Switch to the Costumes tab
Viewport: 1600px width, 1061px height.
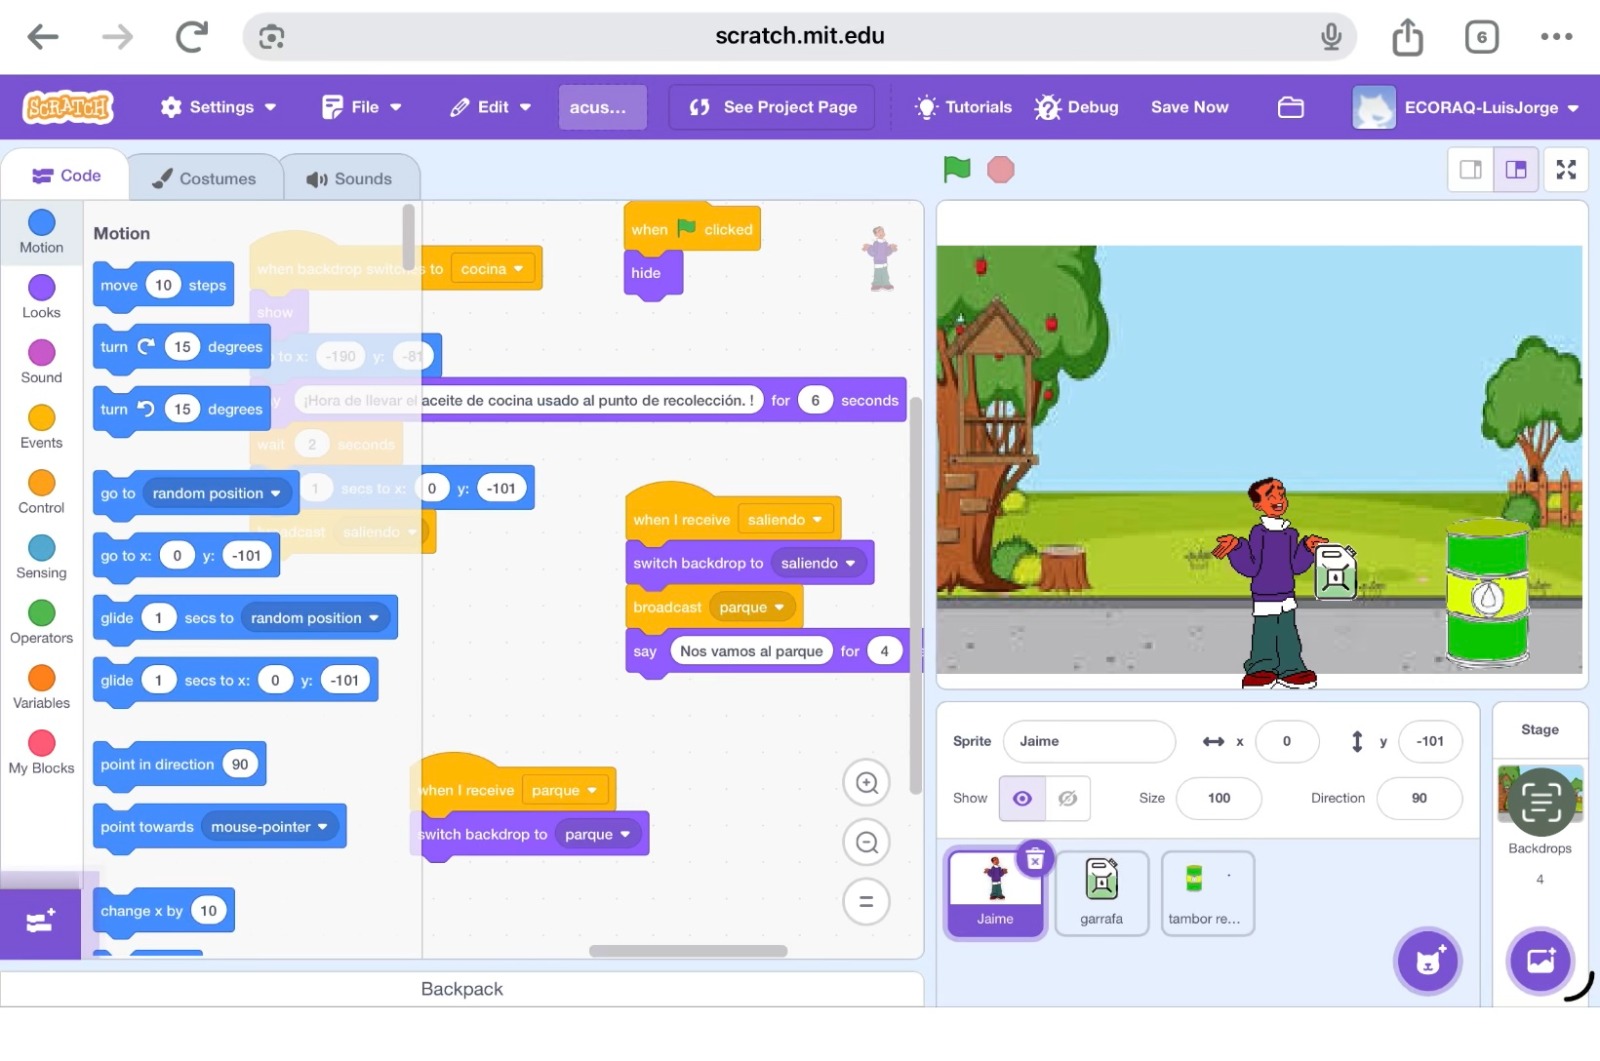click(x=205, y=179)
